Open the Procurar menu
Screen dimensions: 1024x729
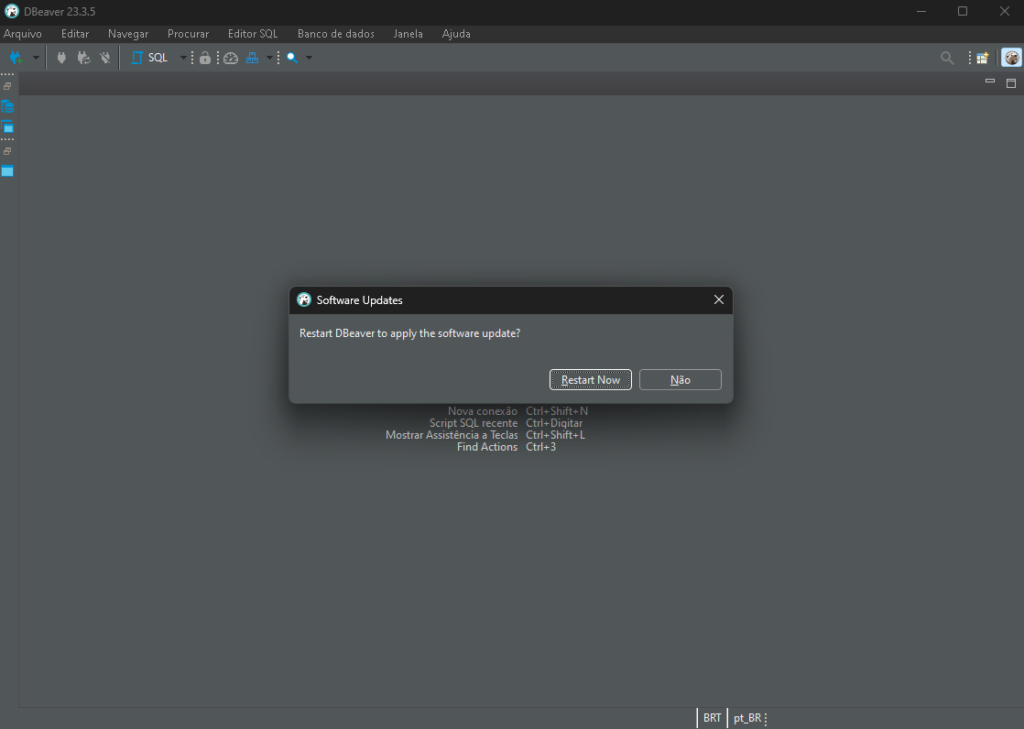(188, 34)
